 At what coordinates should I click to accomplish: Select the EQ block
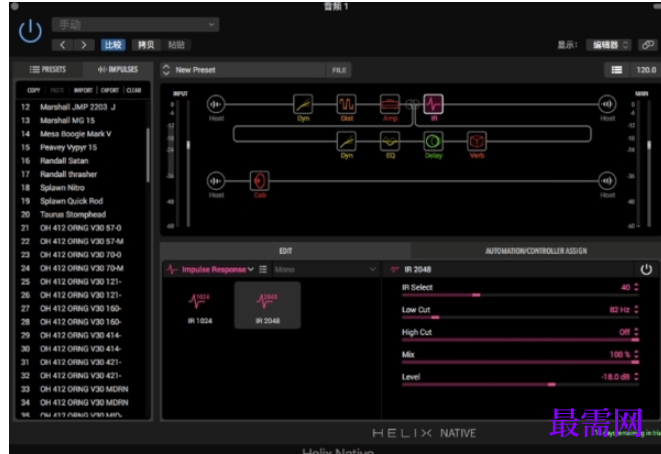click(390, 142)
